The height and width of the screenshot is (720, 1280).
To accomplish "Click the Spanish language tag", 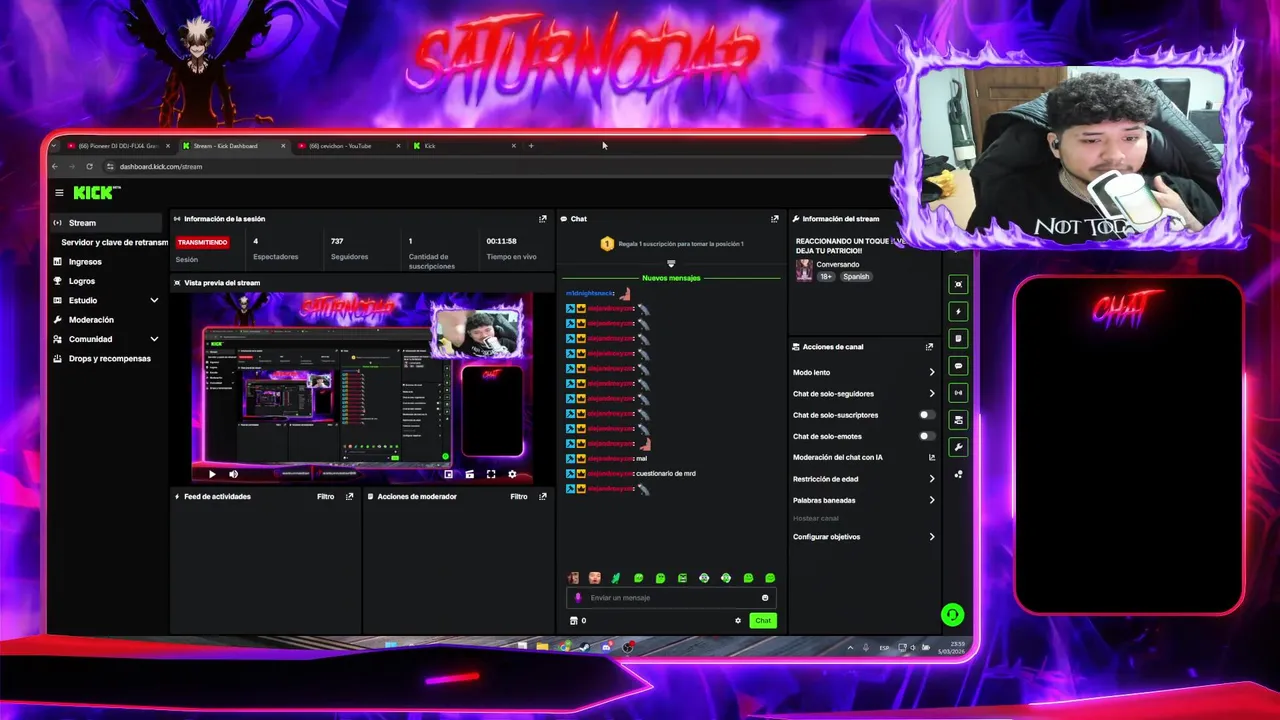I will [x=856, y=277].
